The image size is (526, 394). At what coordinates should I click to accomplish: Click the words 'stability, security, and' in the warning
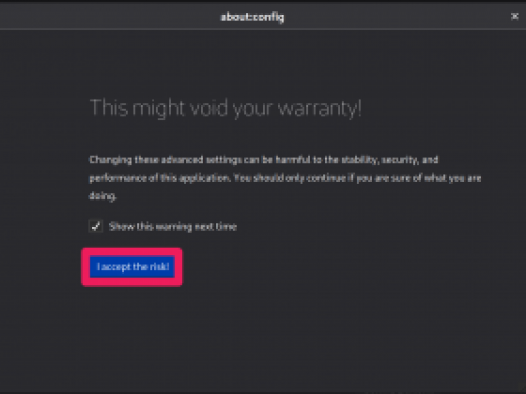point(390,160)
